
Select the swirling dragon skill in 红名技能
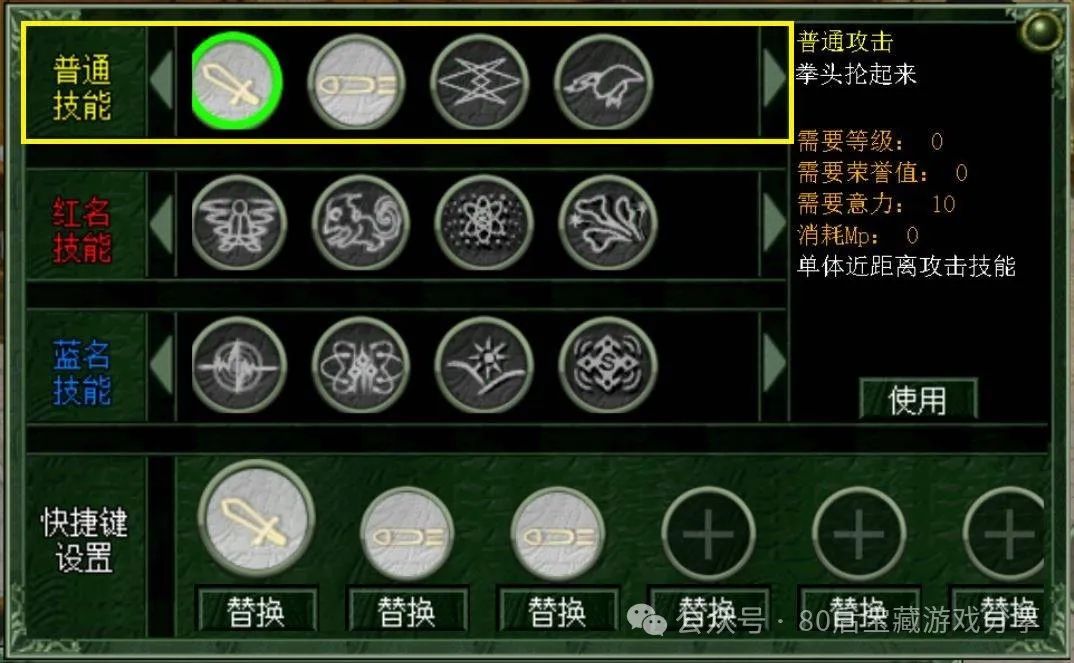[360, 223]
